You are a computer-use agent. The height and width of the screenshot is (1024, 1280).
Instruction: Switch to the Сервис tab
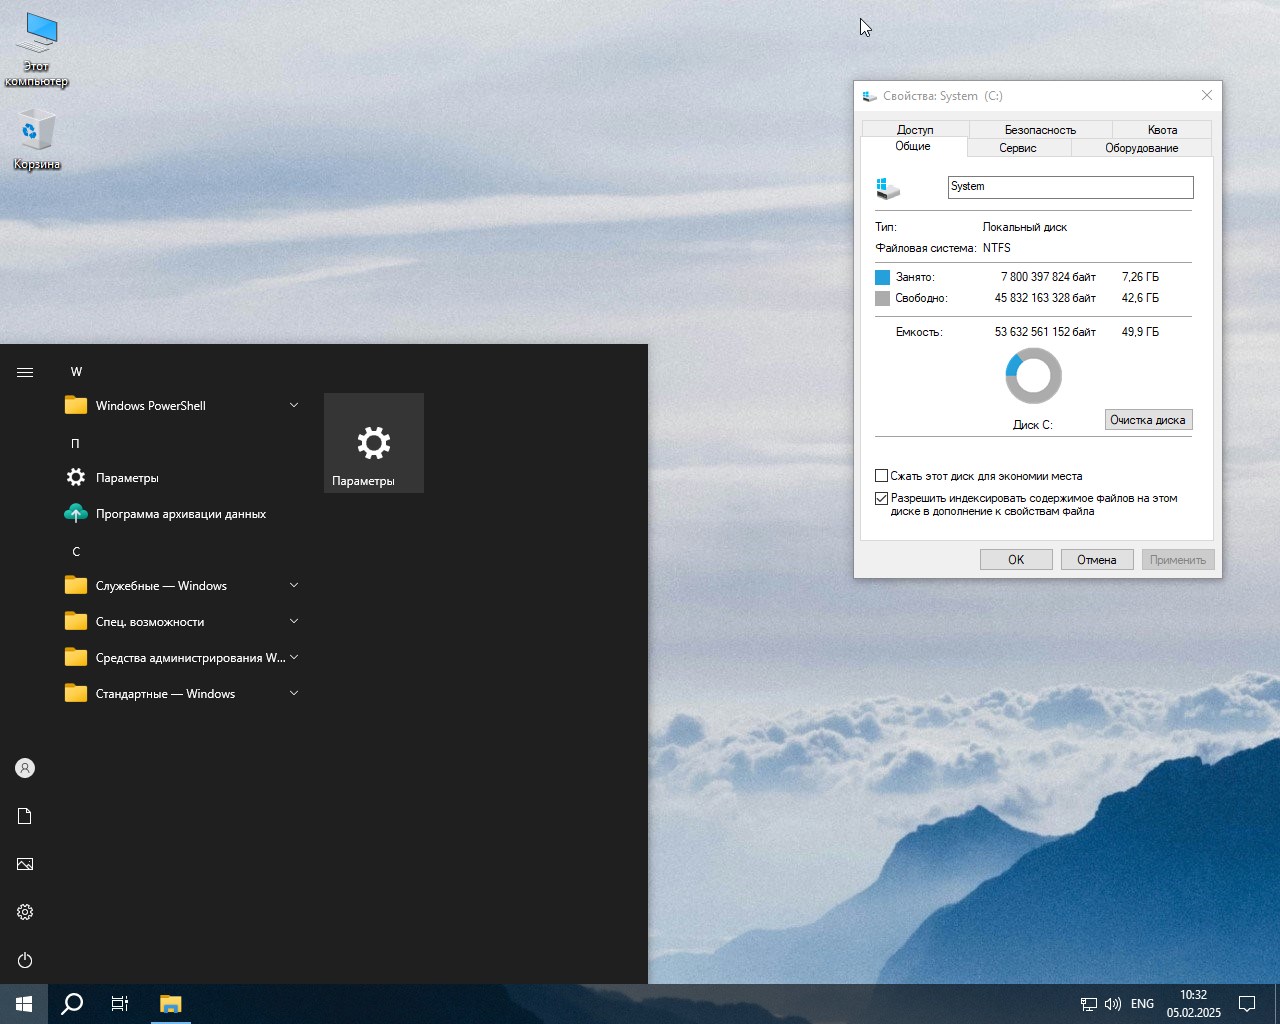click(1018, 148)
